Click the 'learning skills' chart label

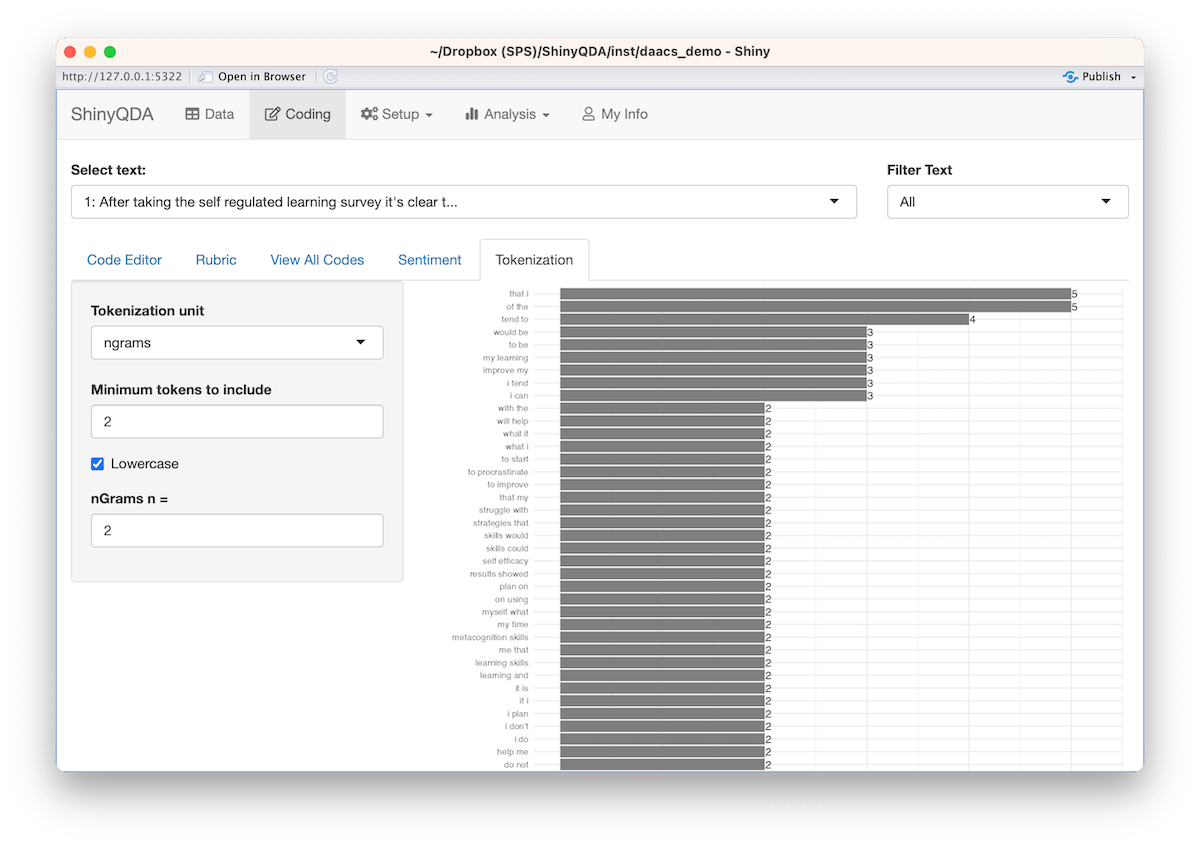[502, 663]
